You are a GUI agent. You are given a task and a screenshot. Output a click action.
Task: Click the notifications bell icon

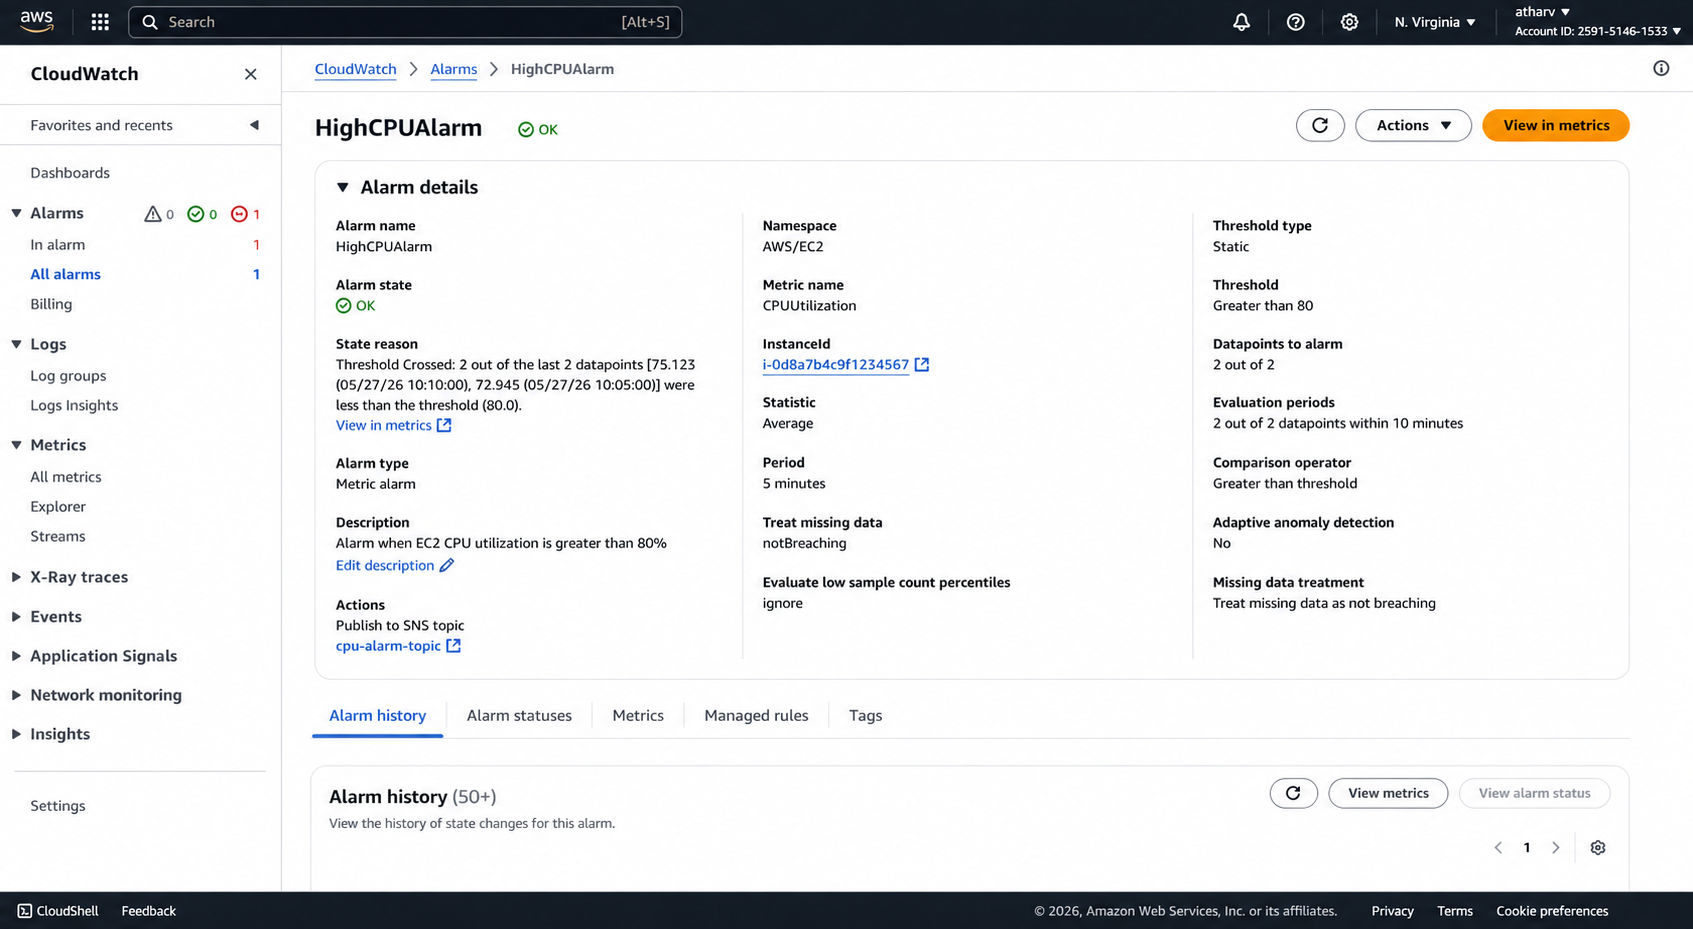click(x=1241, y=22)
